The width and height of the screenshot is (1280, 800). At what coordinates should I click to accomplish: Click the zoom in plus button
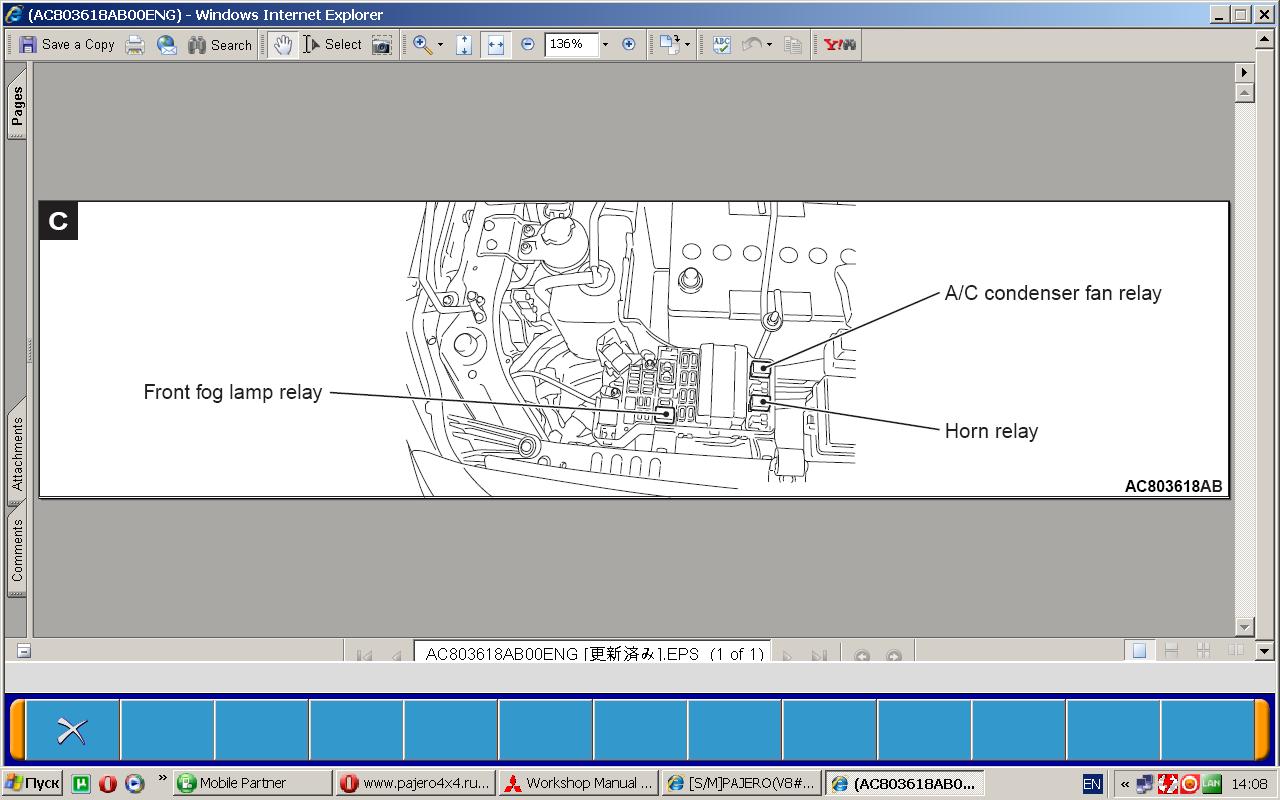pyautogui.click(x=629, y=44)
